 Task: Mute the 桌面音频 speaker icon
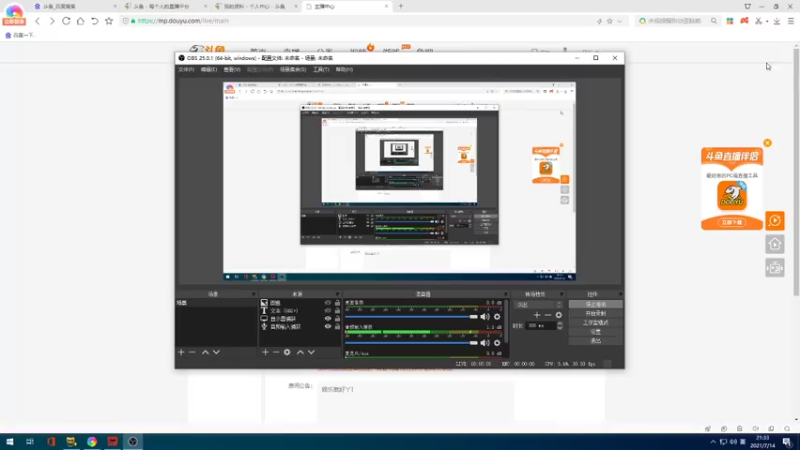tap(485, 317)
